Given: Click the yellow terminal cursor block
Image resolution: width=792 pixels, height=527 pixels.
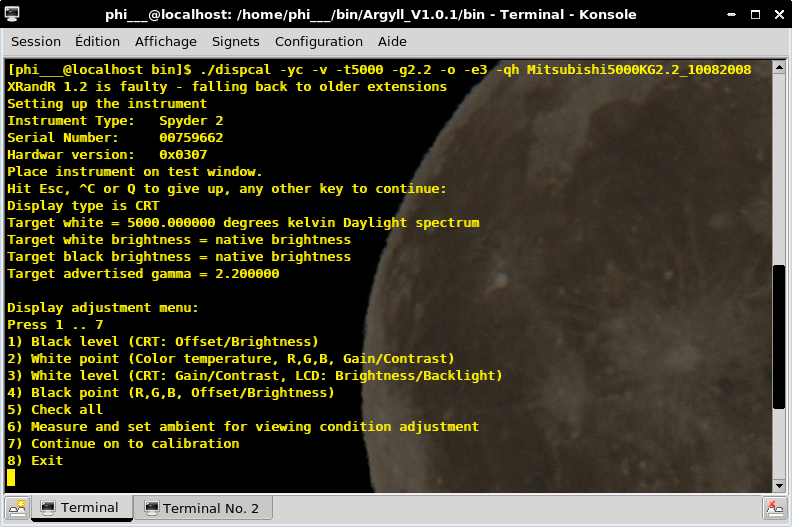Looking at the screenshot, I should click(11, 477).
